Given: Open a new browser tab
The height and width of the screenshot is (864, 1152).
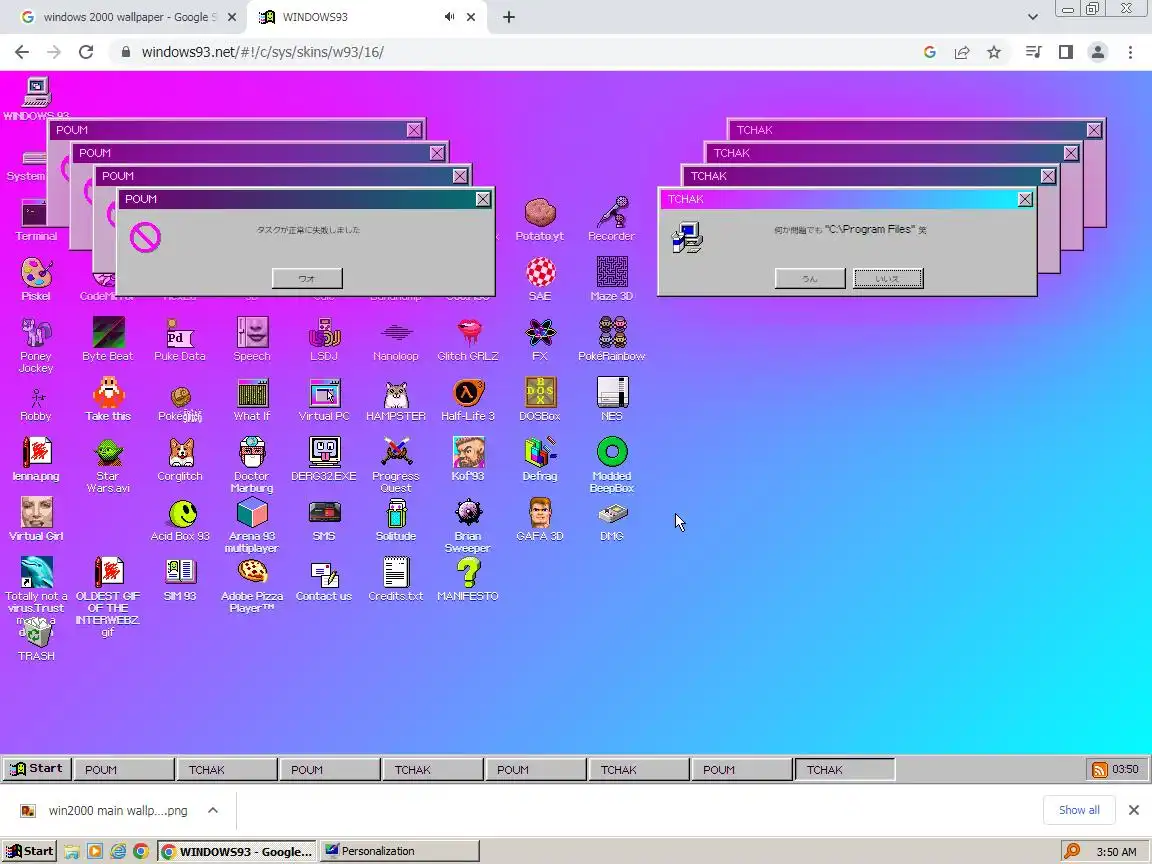Looking at the screenshot, I should (508, 17).
